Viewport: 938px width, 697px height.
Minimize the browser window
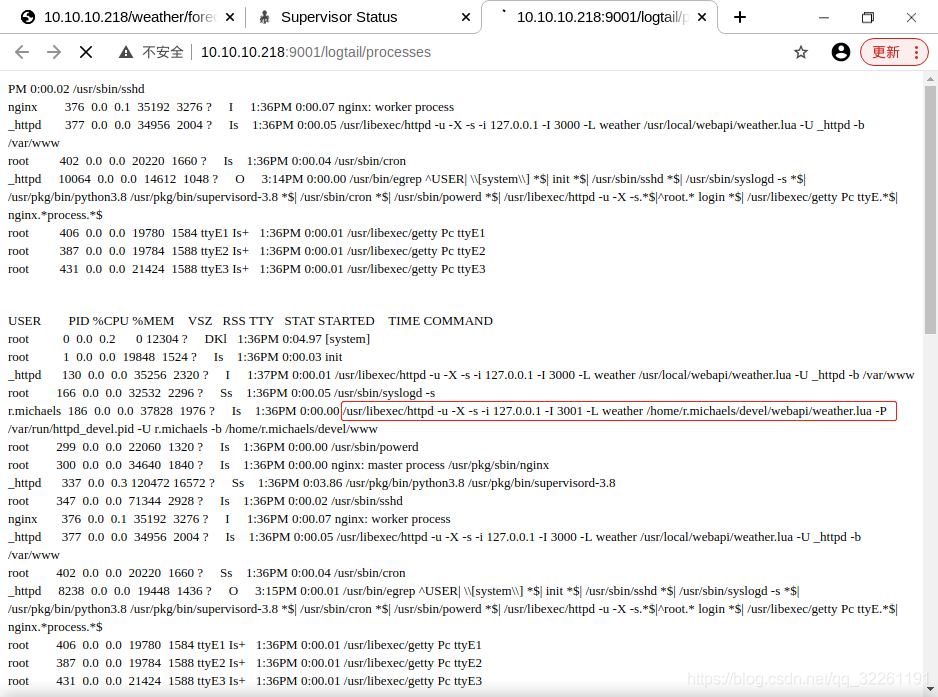[x=824, y=17]
